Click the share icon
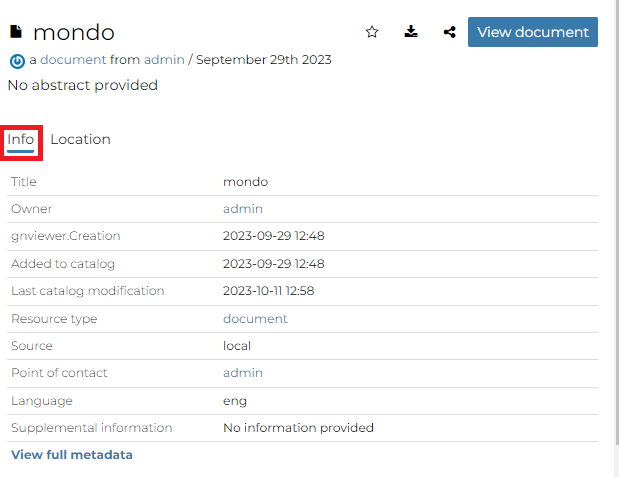Image resolution: width=619 pixels, height=491 pixels. coord(450,32)
